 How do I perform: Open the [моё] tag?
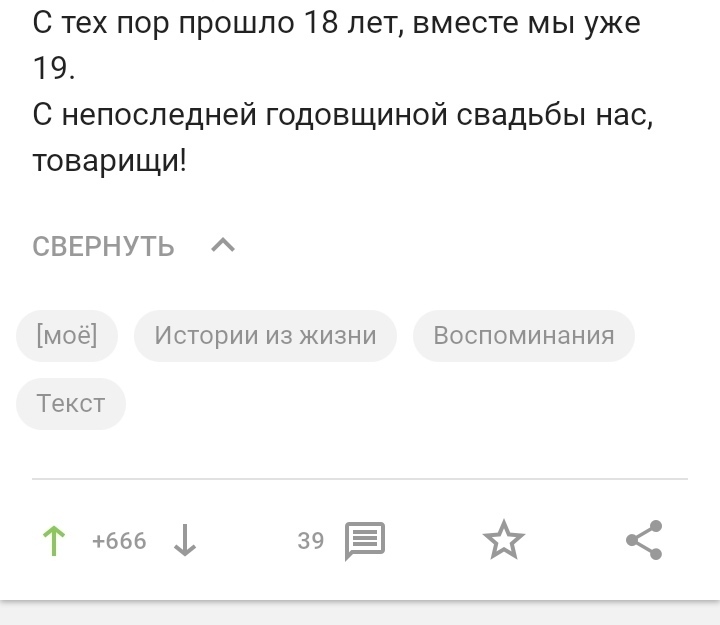pos(67,335)
